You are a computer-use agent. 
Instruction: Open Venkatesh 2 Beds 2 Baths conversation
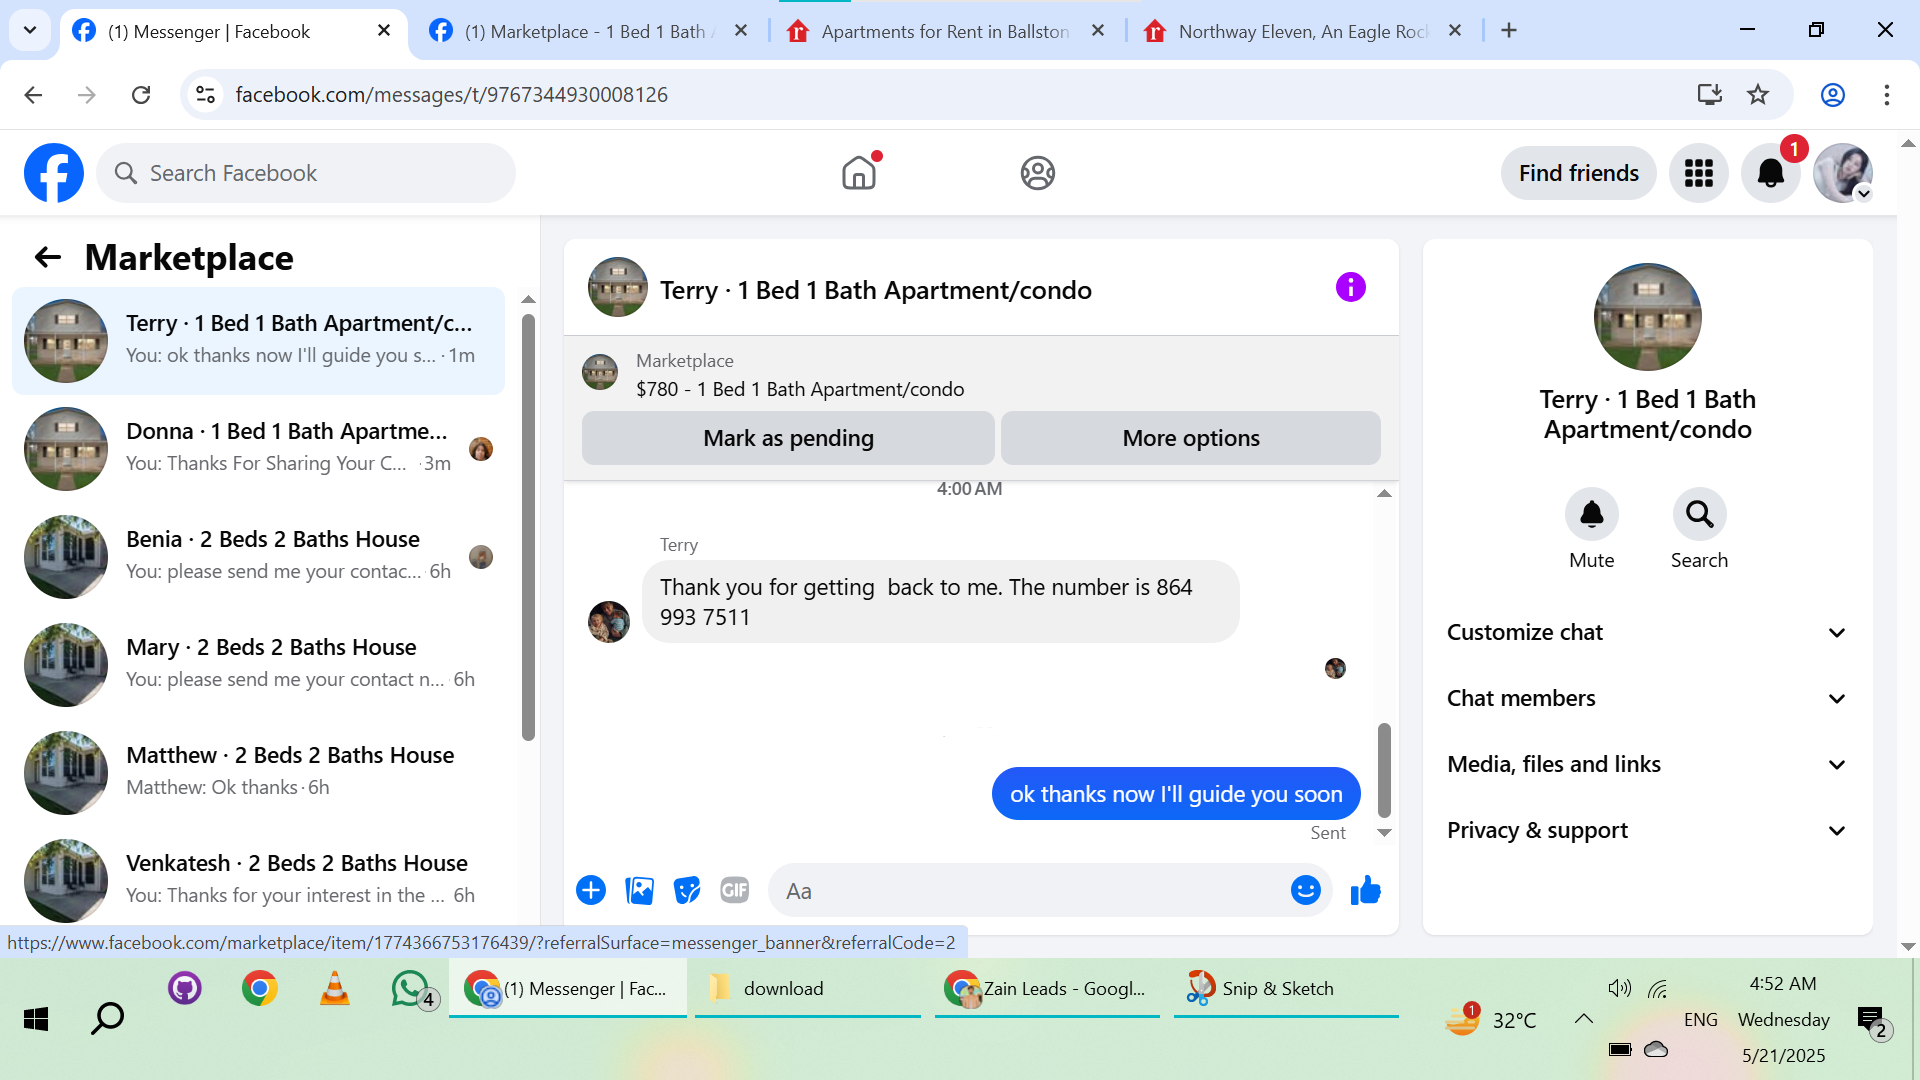pyautogui.click(x=258, y=879)
